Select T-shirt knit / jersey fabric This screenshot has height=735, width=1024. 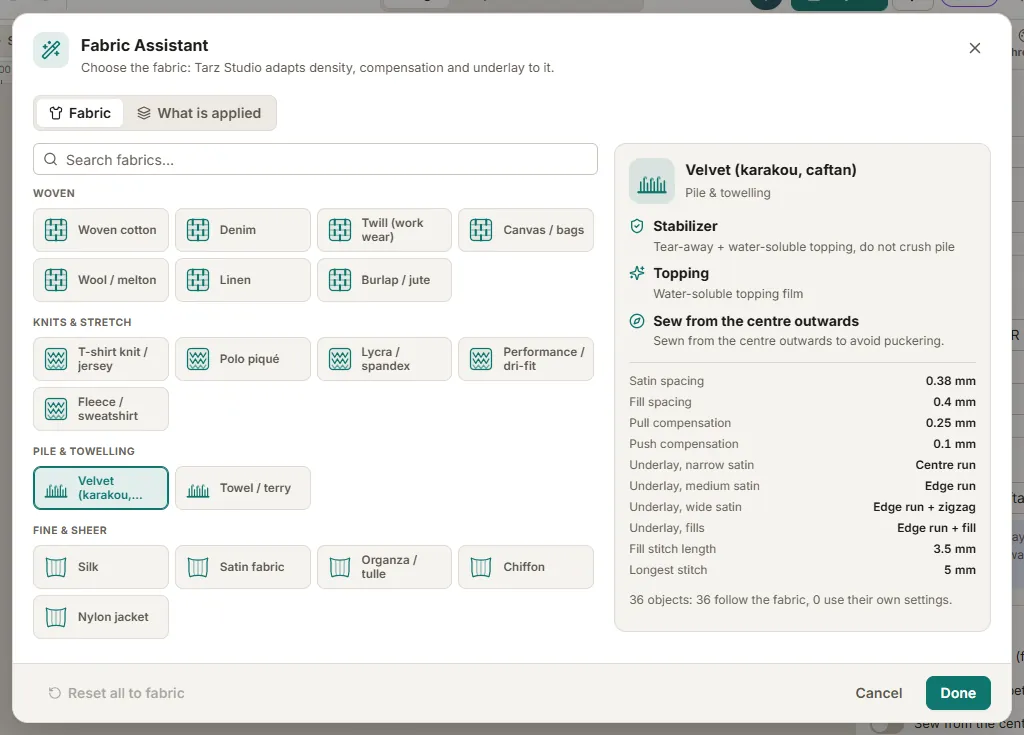click(101, 359)
